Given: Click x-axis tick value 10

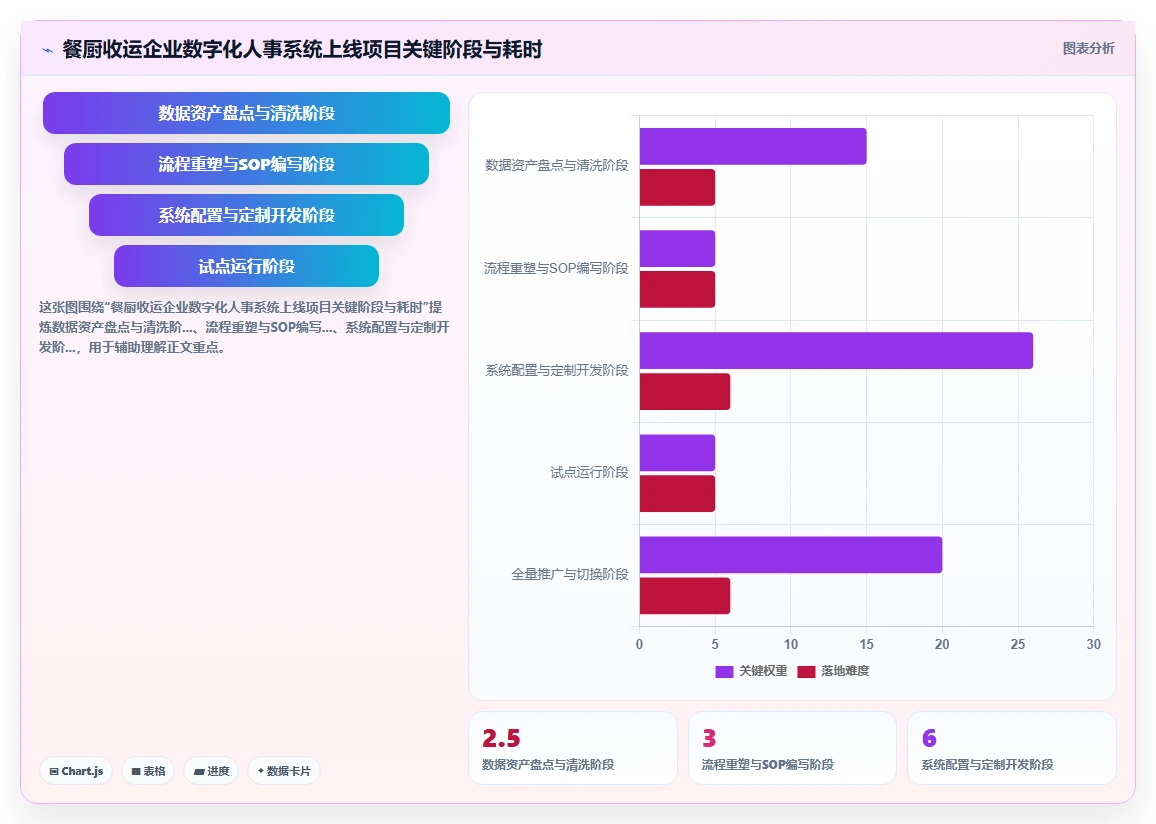Looking at the screenshot, I should [790, 644].
